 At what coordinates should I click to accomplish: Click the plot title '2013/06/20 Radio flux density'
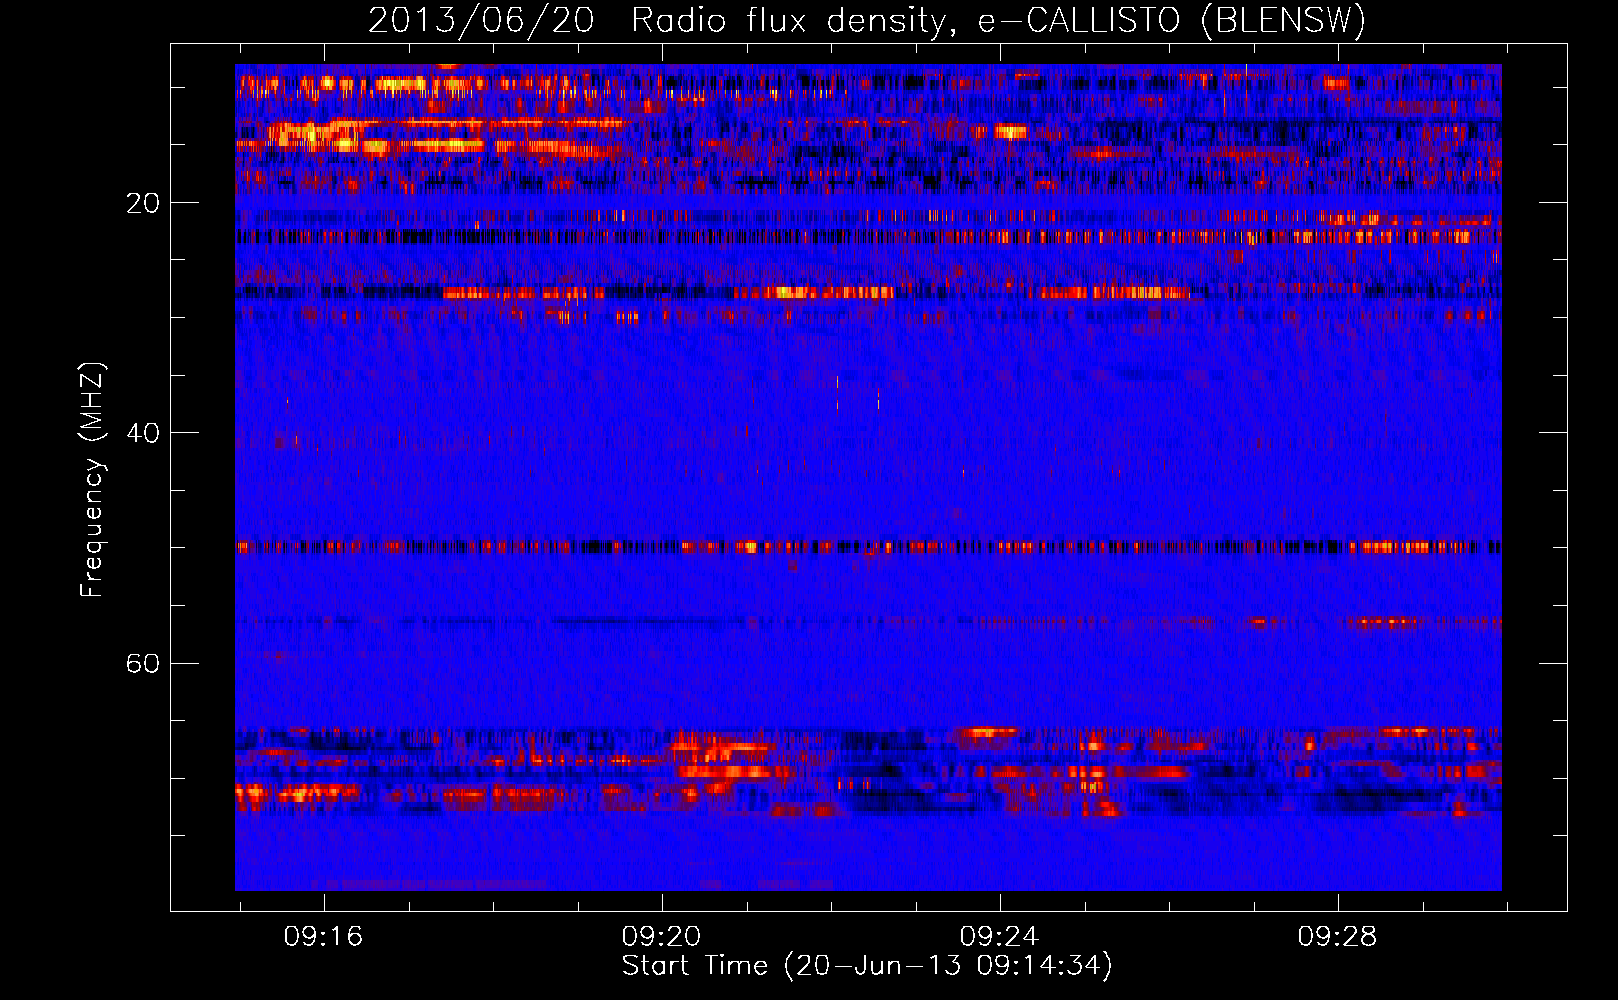click(x=867, y=20)
